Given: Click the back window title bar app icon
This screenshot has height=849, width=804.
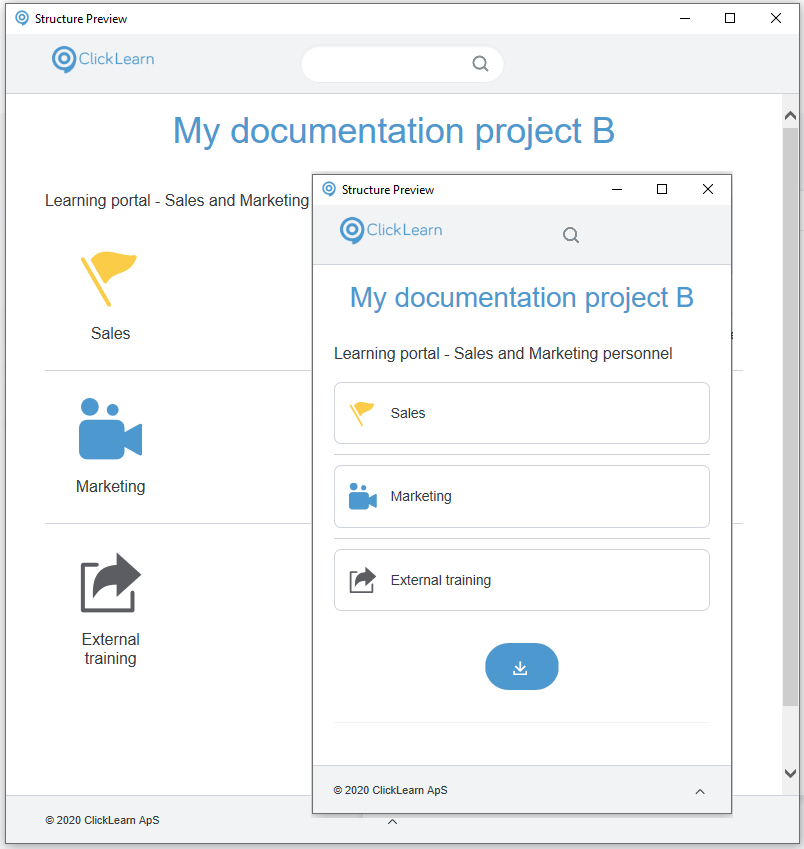Looking at the screenshot, I should [22, 18].
